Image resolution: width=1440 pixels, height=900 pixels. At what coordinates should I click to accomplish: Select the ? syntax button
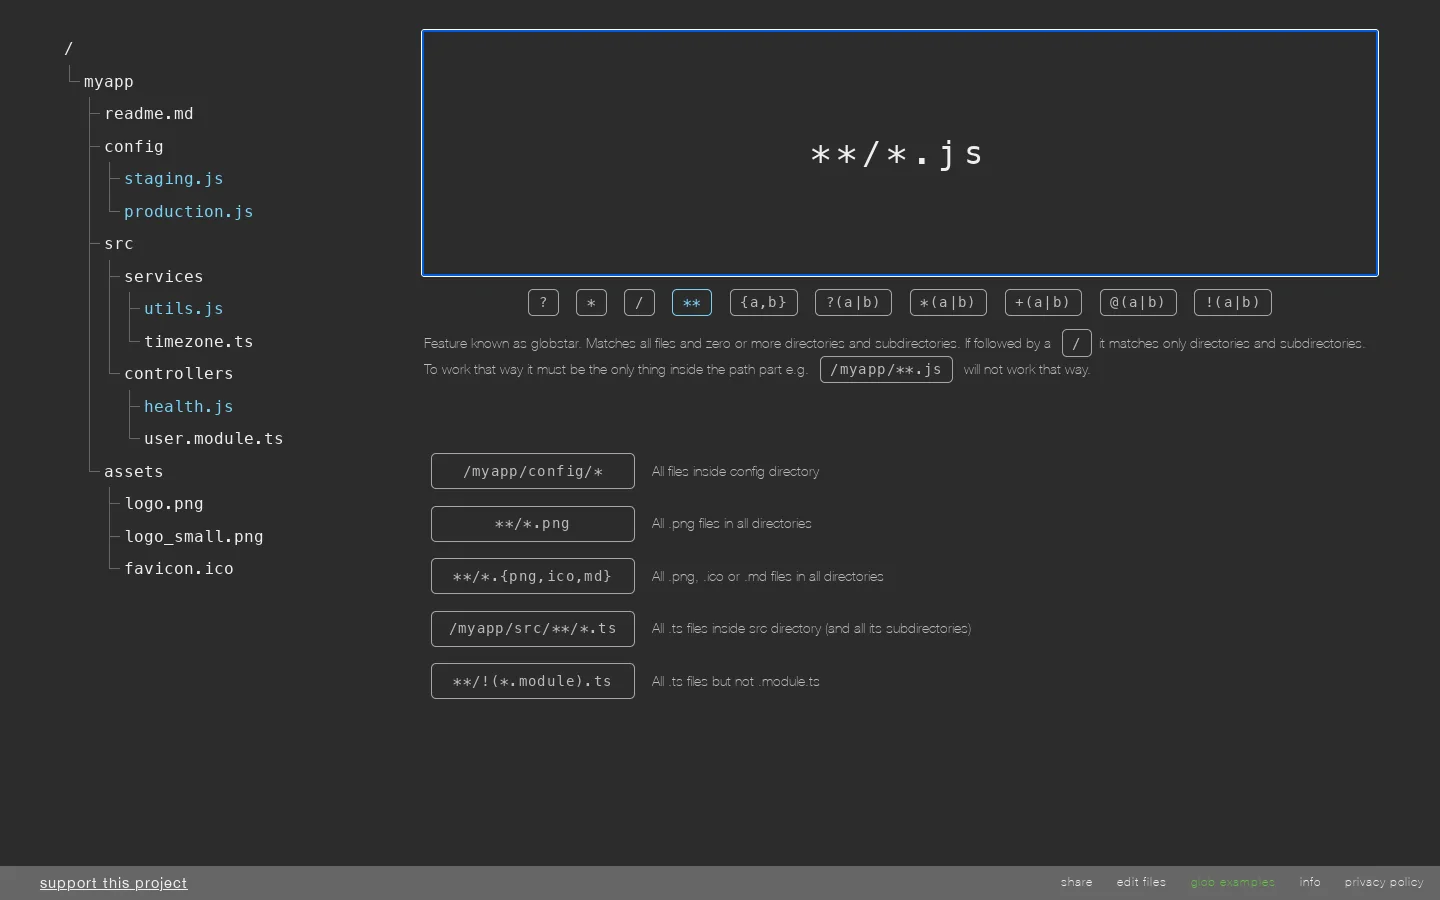coord(543,302)
